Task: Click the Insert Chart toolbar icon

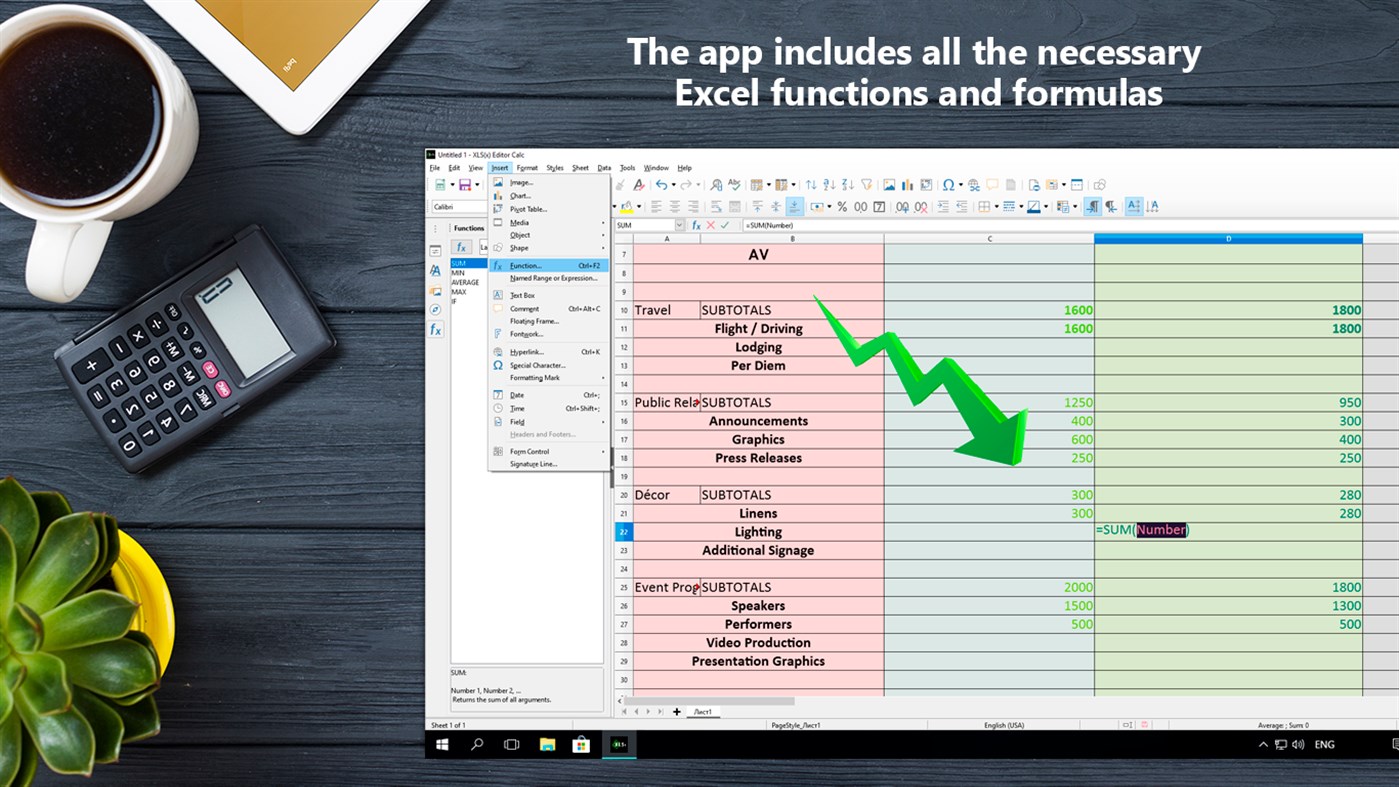Action: (909, 184)
